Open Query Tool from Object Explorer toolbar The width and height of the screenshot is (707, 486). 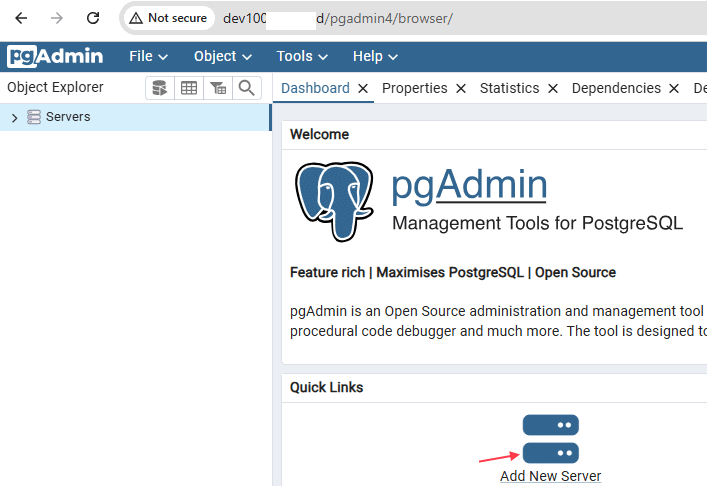(160, 87)
